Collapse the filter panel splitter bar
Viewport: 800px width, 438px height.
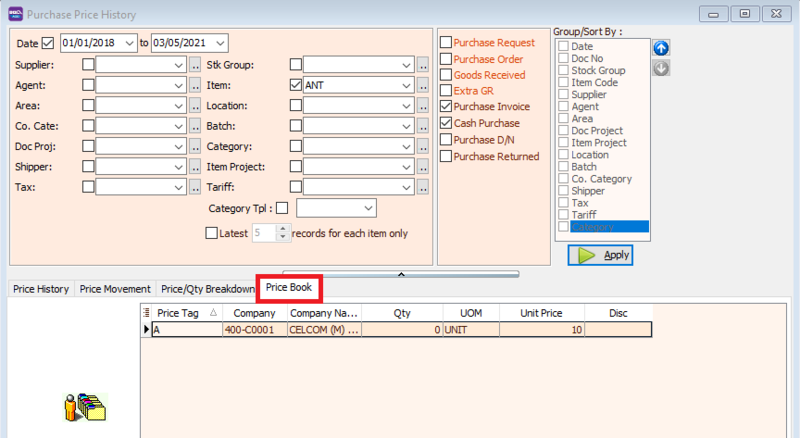(400, 273)
